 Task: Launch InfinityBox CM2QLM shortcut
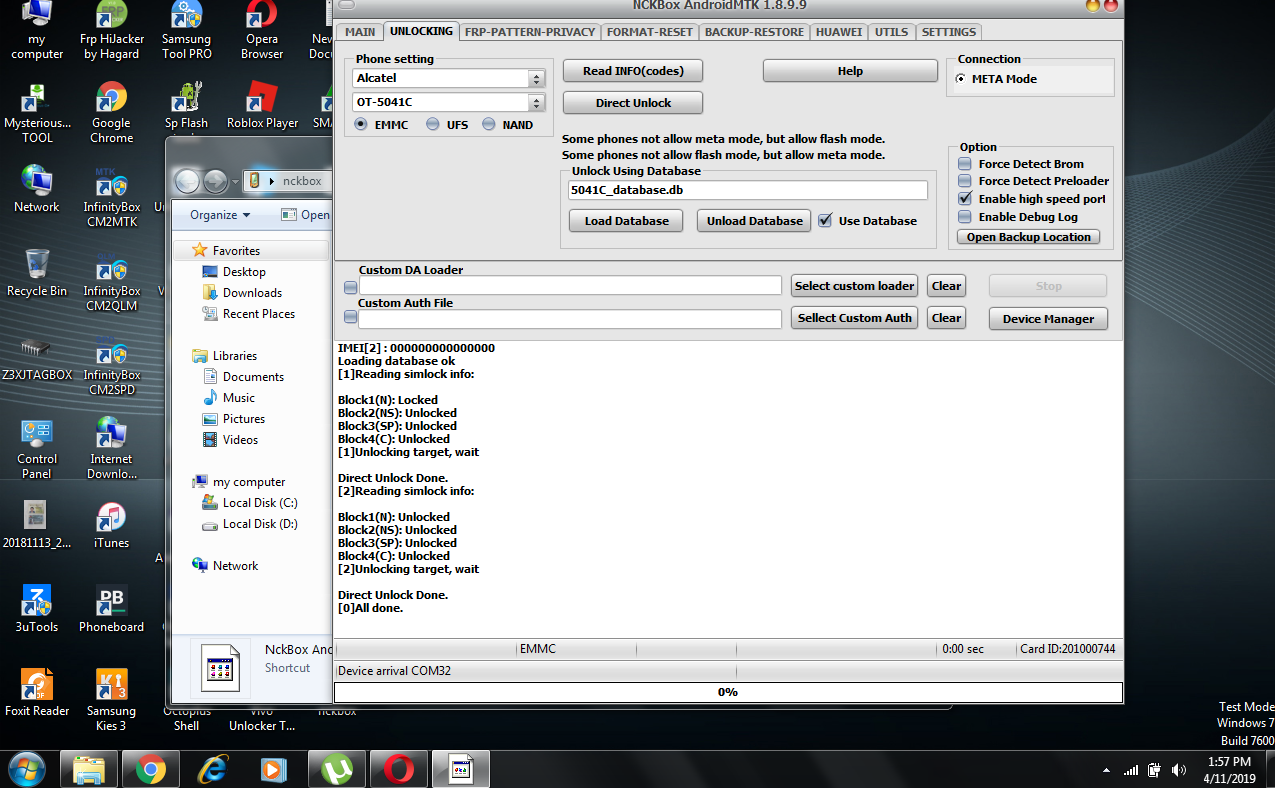(x=111, y=281)
